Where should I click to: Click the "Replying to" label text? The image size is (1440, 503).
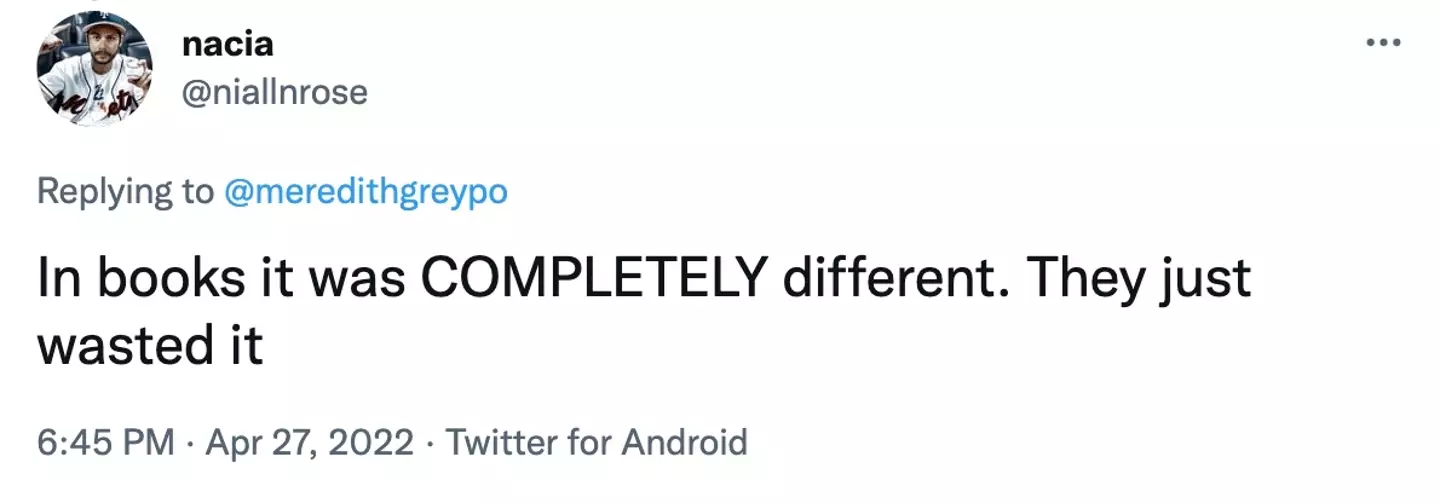(x=125, y=190)
